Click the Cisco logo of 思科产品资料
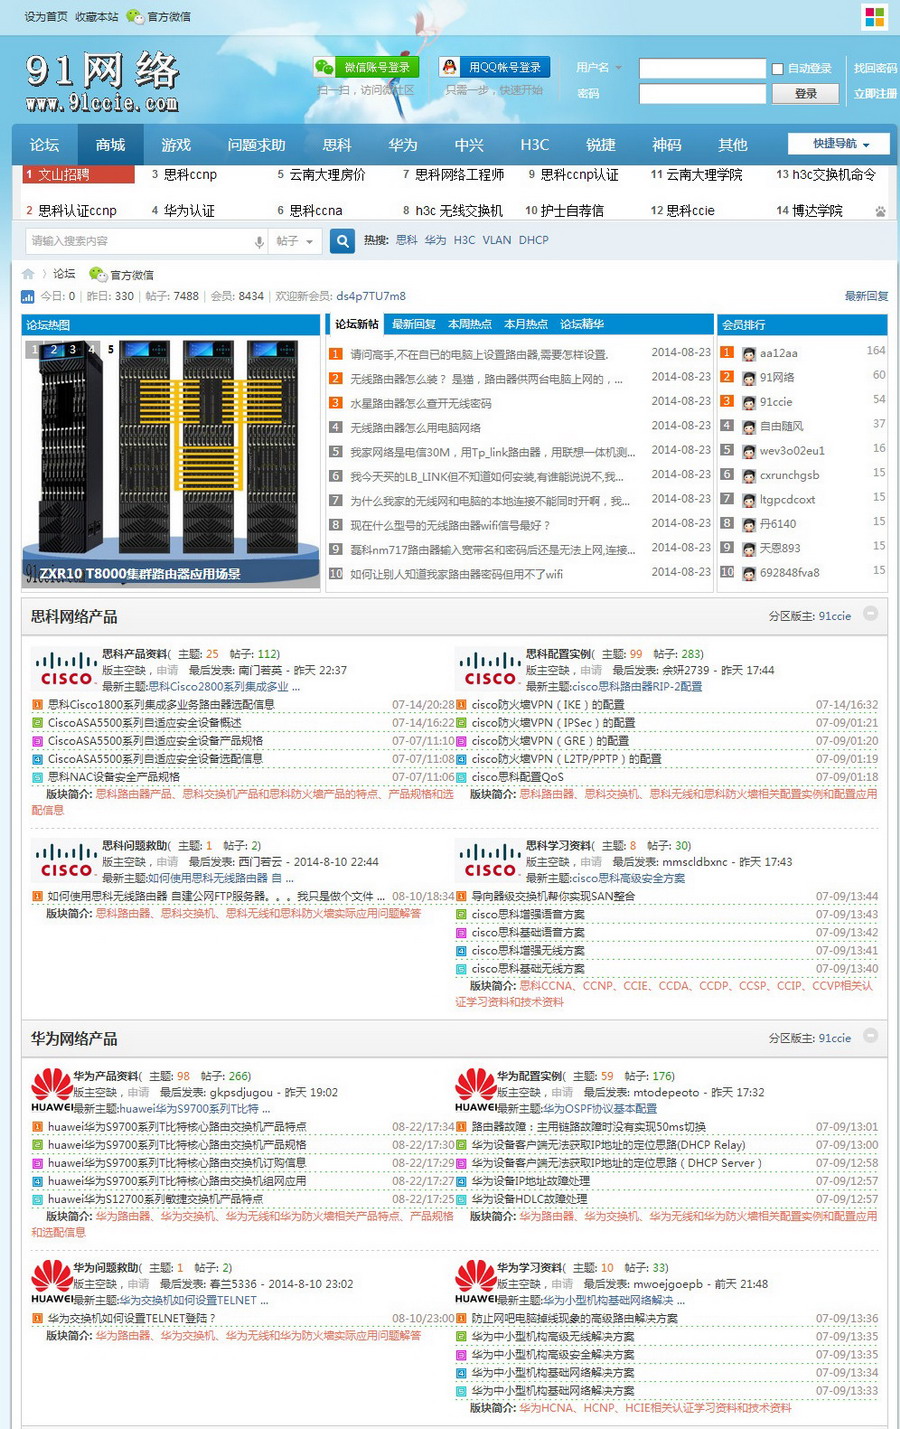This screenshot has height=1429, width=900. [x=66, y=669]
